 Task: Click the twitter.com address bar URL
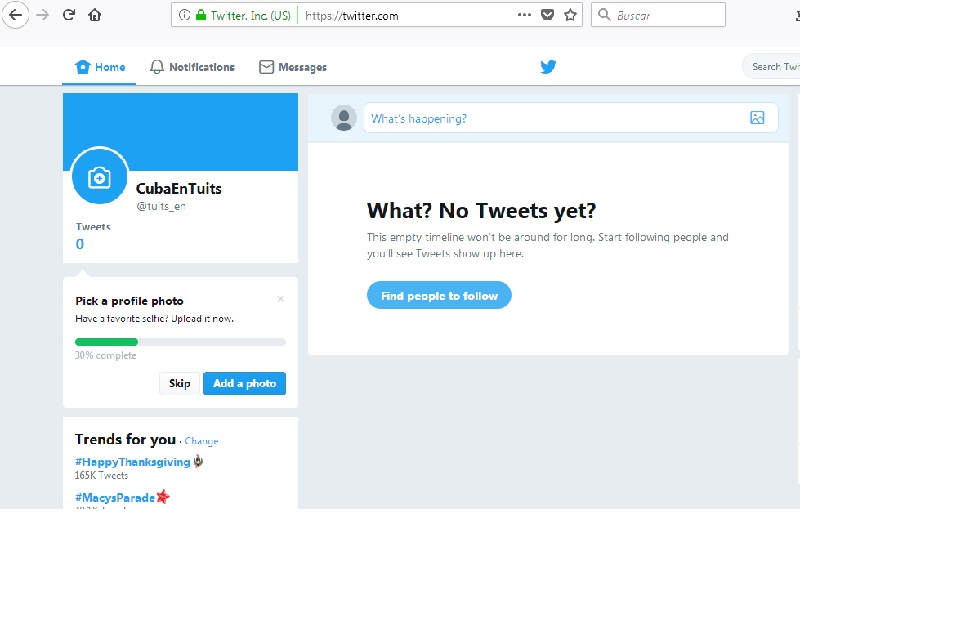click(x=352, y=16)
